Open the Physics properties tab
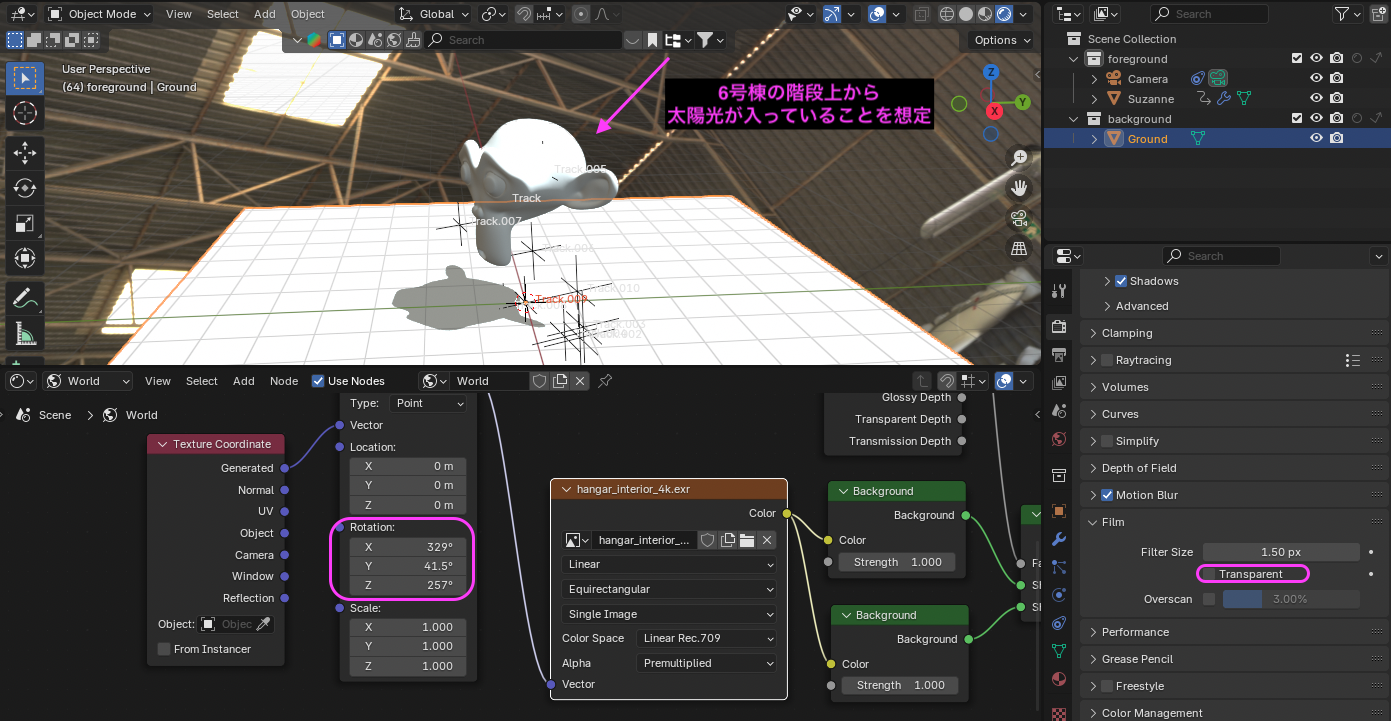1391x721 pixels. pyautogui.click(x=1059, y=594)
